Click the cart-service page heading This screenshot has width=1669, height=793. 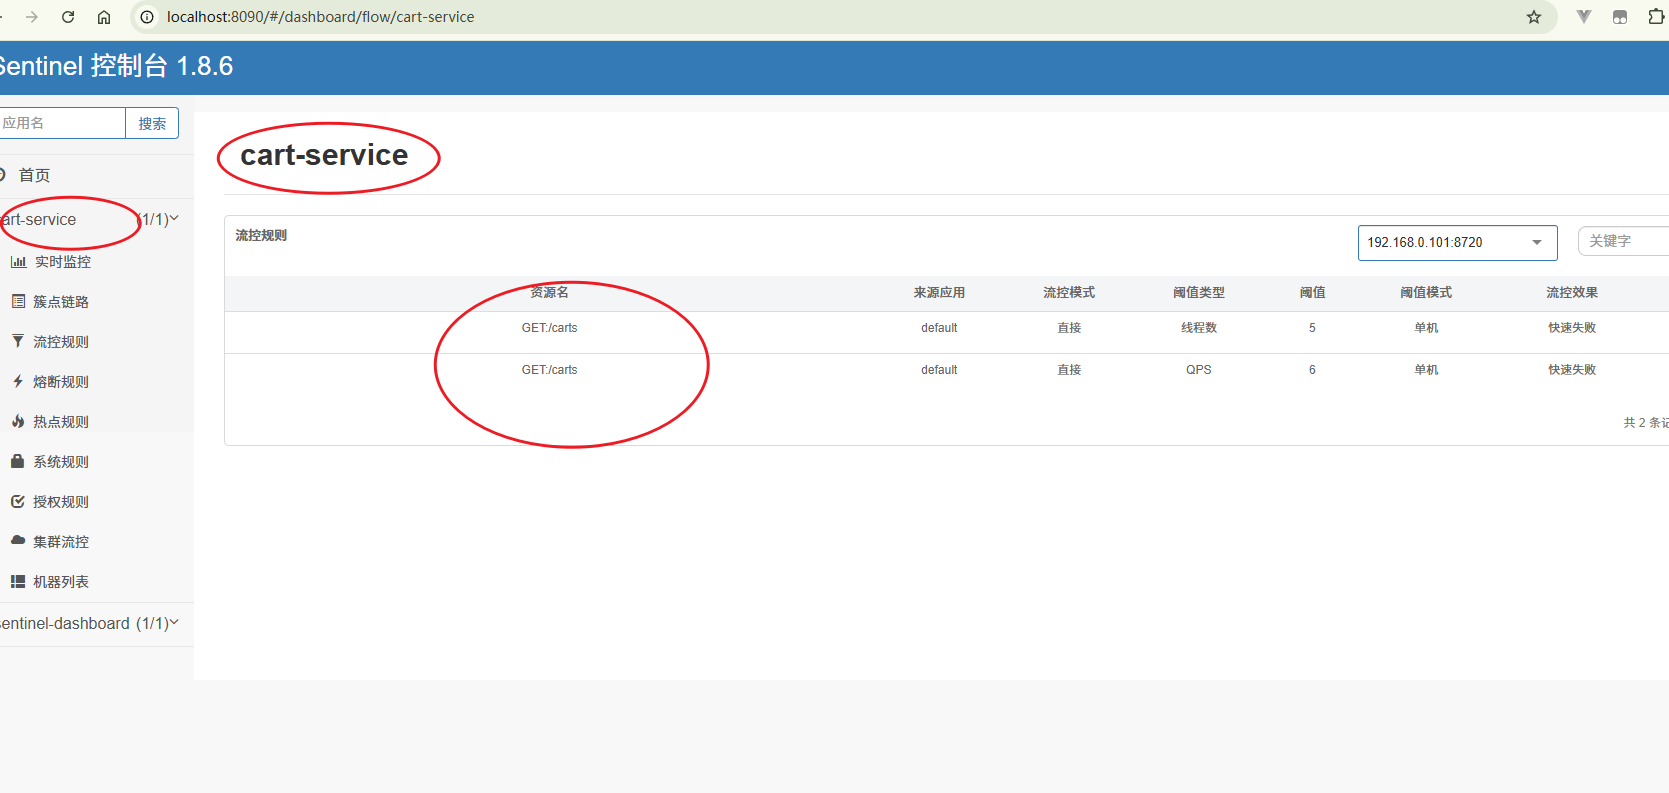click(x=324, y=155)
